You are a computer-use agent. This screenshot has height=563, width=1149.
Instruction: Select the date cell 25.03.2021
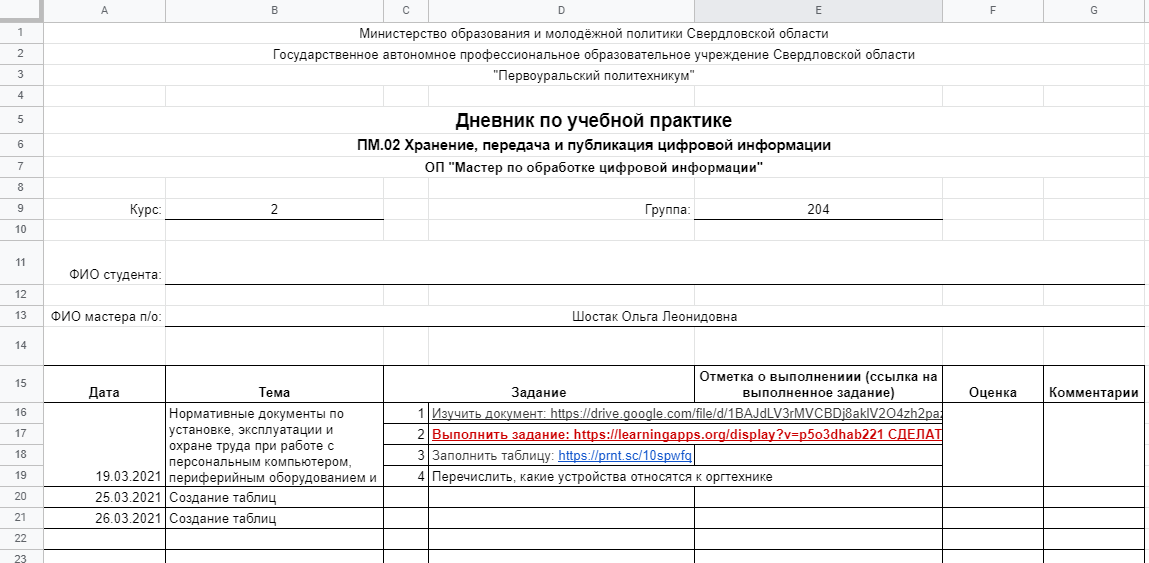105,498
